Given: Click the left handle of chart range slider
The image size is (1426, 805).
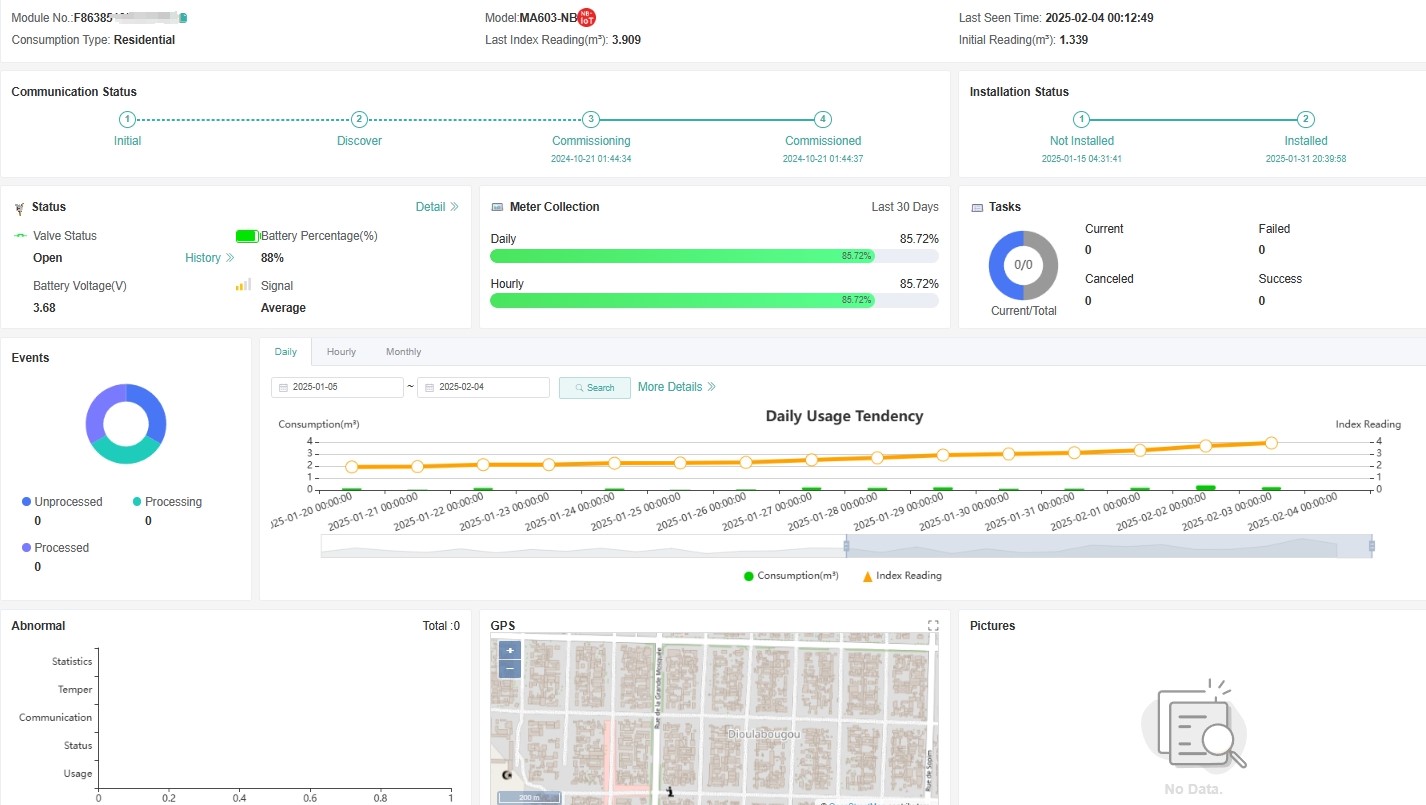Looking at the screenshot, I should (x=846, y=546).
